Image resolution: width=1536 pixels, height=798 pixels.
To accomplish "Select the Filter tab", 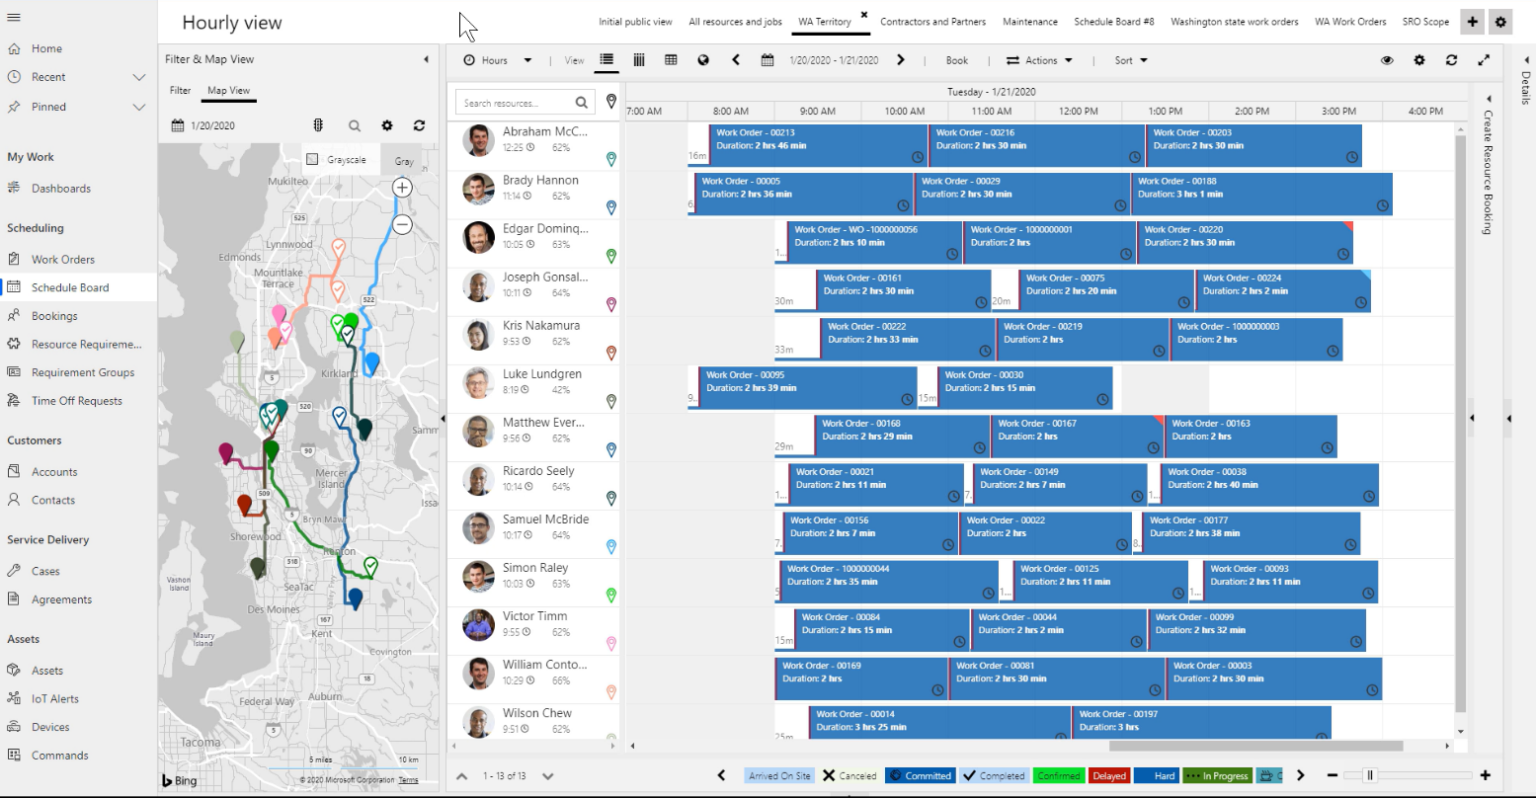I will (x=180, y=90).
